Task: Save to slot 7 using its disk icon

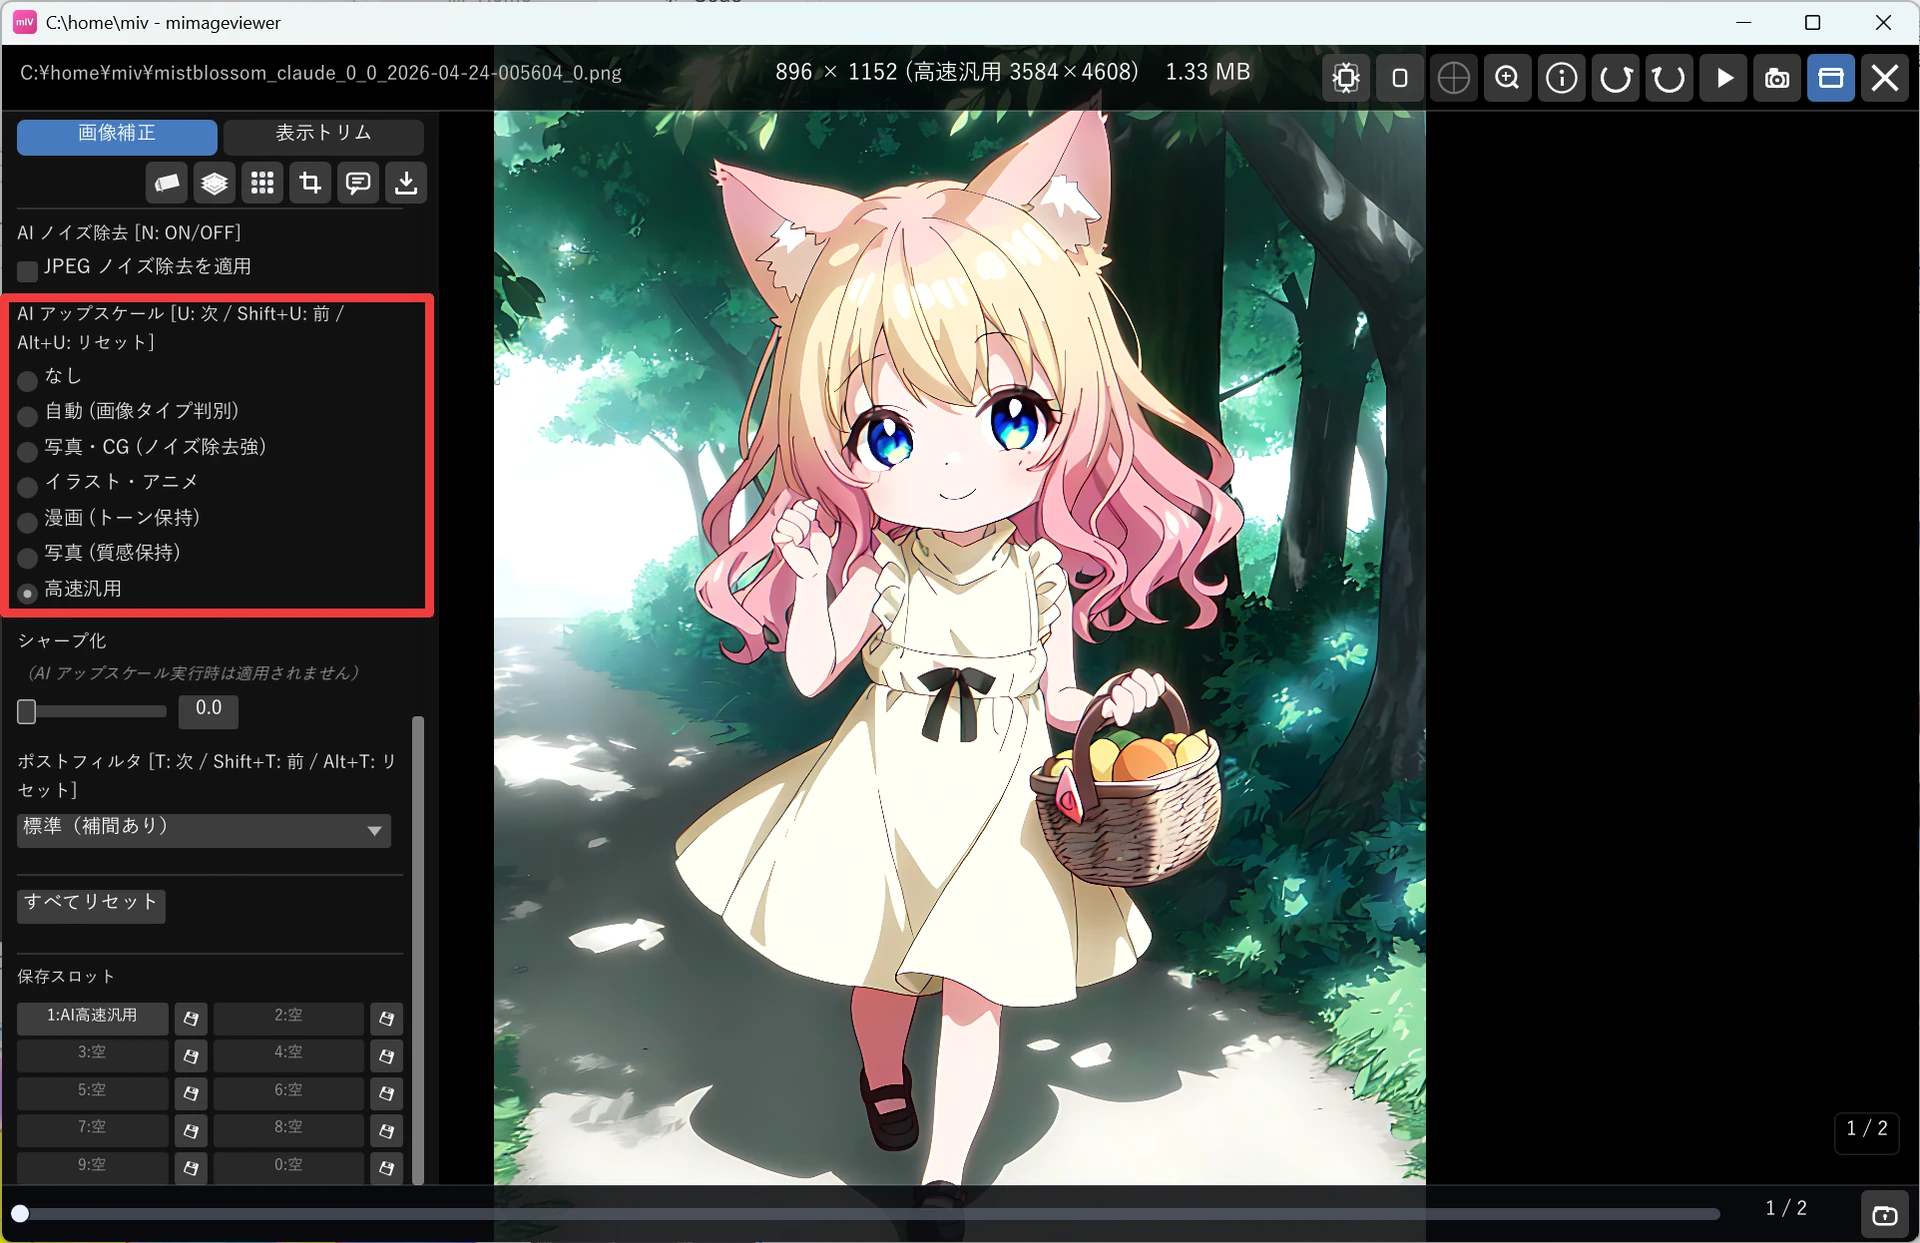Action: coord(191,1131)
